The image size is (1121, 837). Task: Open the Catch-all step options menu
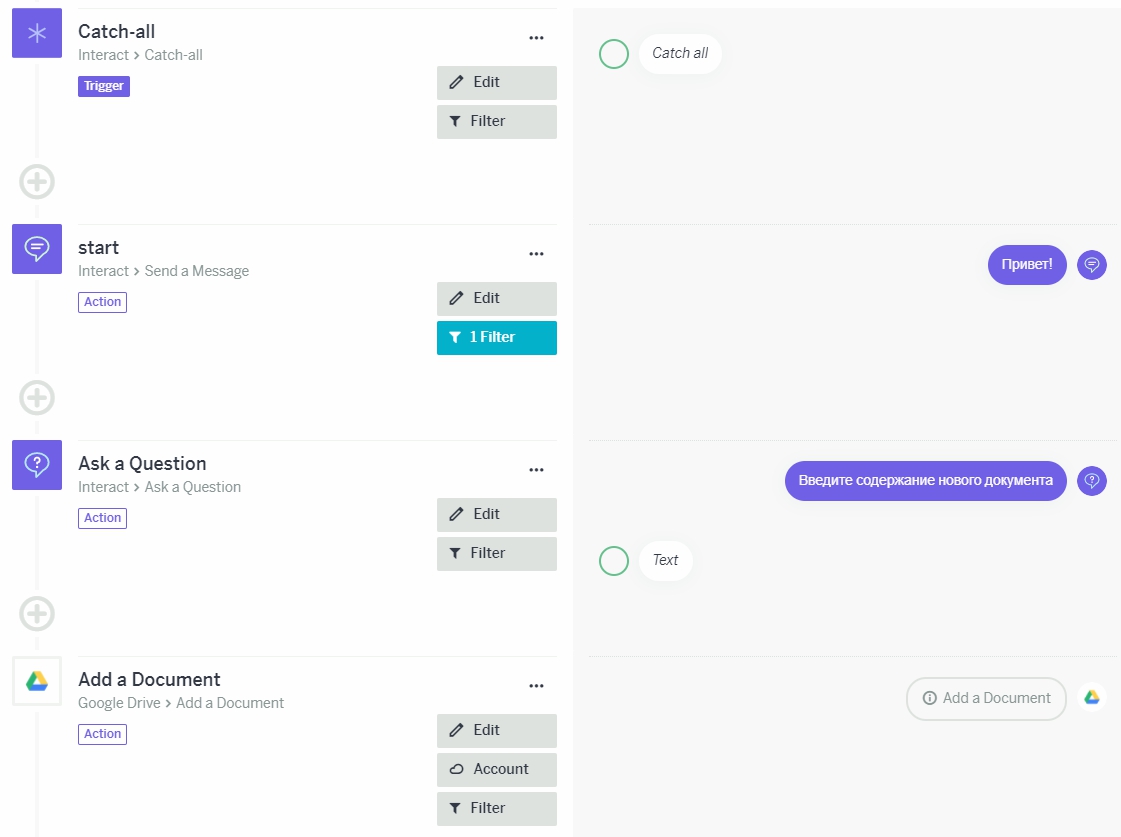(x=536, y=38)
